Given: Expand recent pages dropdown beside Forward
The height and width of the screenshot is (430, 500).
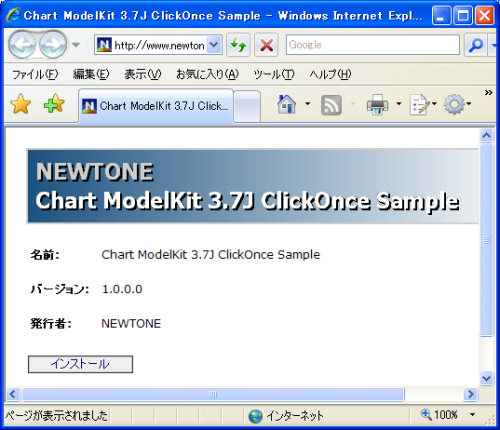Looking at the screenshot, I should click(76, 45).
